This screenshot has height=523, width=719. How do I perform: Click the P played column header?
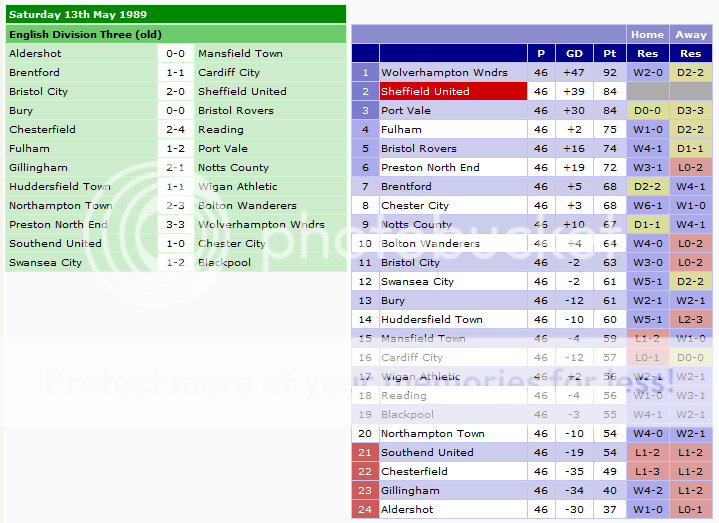[x=541, y=53]
